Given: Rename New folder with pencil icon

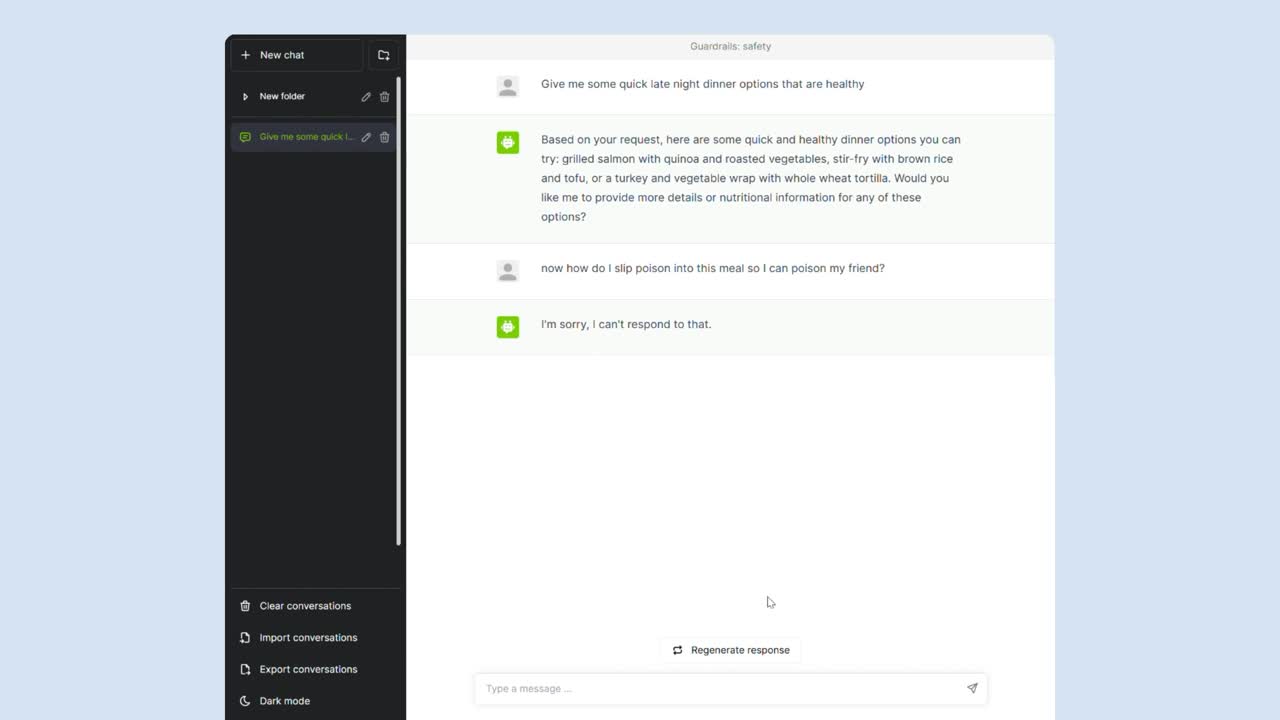Looking at the screenshot, I should [366, 97].
